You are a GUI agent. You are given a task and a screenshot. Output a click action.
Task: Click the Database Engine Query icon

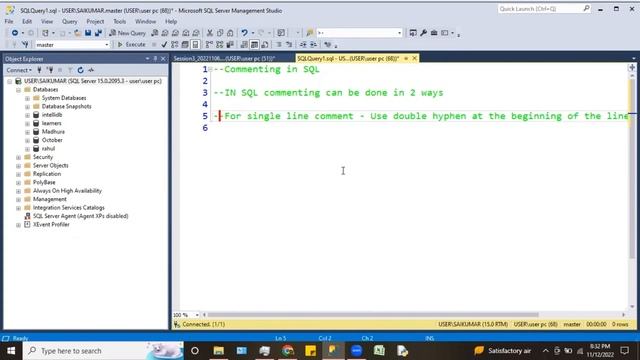pos(155,33)
